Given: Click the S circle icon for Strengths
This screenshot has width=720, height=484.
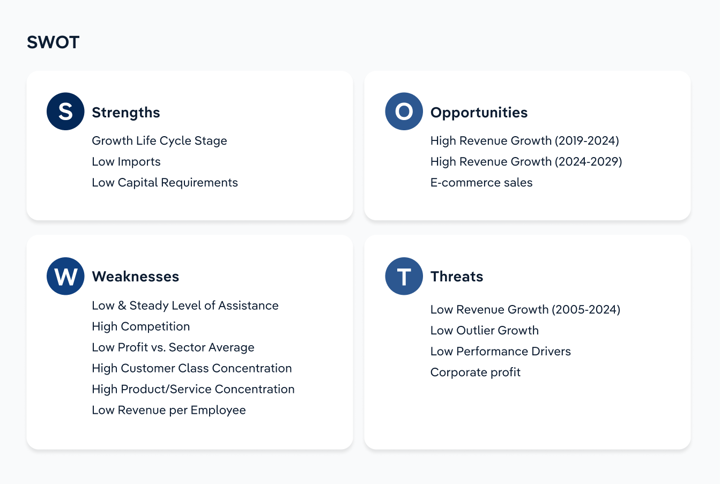Looking at the screenshot, I should pyautogui.click(x=65, y=112).
